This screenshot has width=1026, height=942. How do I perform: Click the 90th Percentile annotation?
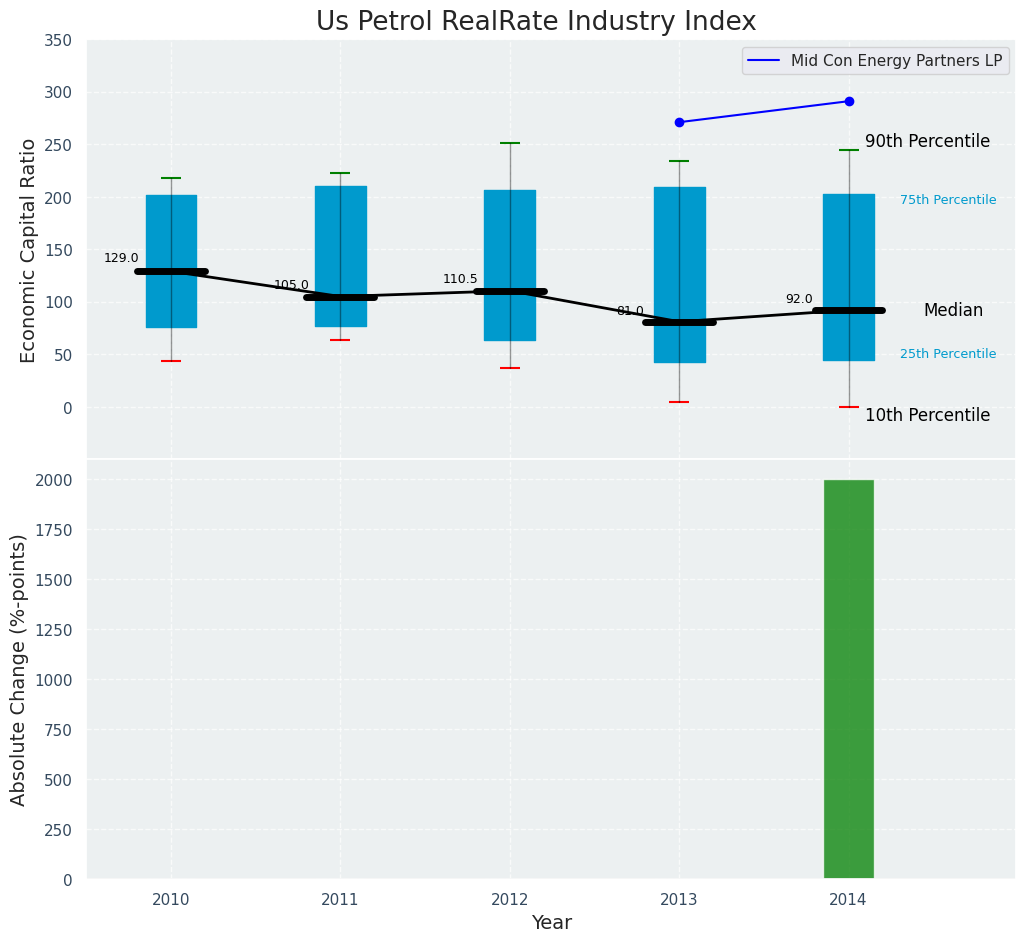pos(927,142)
